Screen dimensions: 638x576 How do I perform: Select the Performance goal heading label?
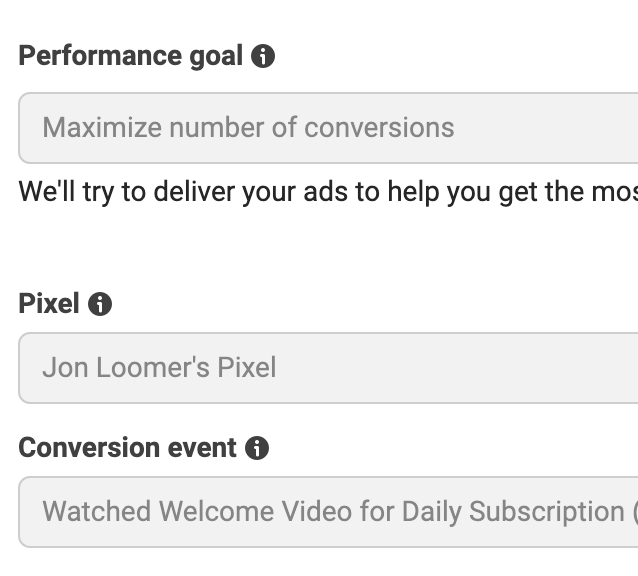[131, 56]
